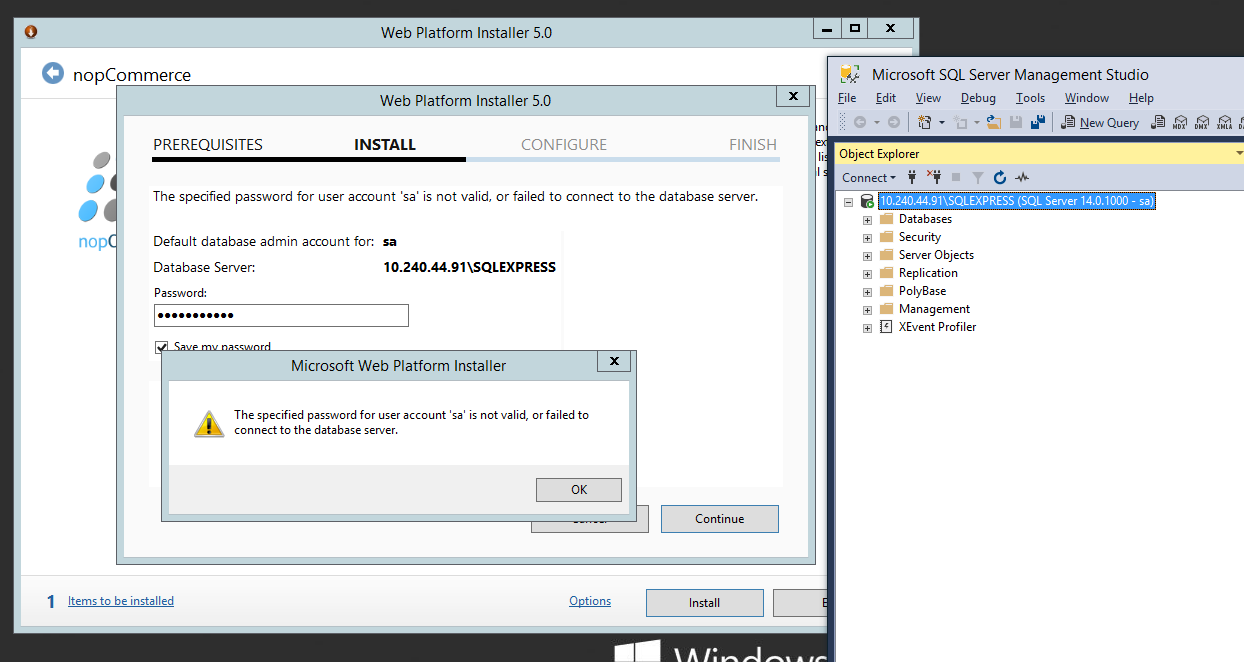Go back using nopCommerce back arrow
1244x662 pixels.
pyautogui.click(x=52, y=73)
